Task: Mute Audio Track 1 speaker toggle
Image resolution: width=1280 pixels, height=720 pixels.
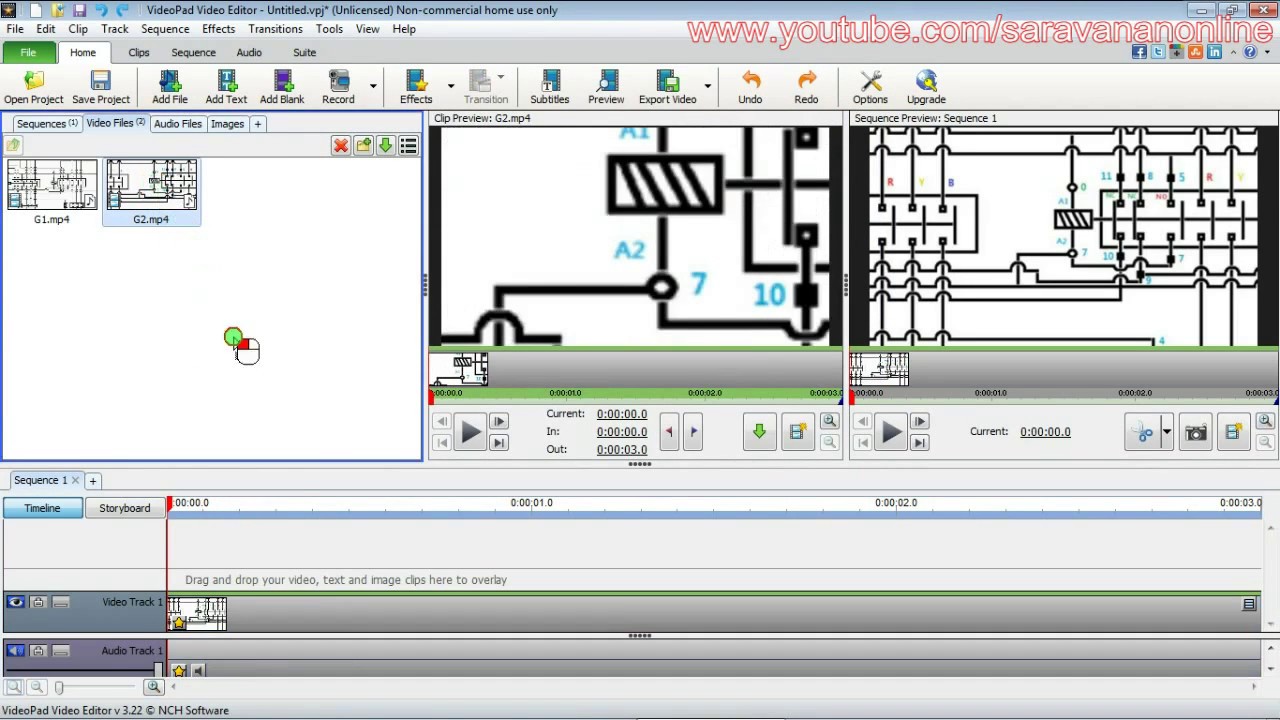Action: (15, 651)
